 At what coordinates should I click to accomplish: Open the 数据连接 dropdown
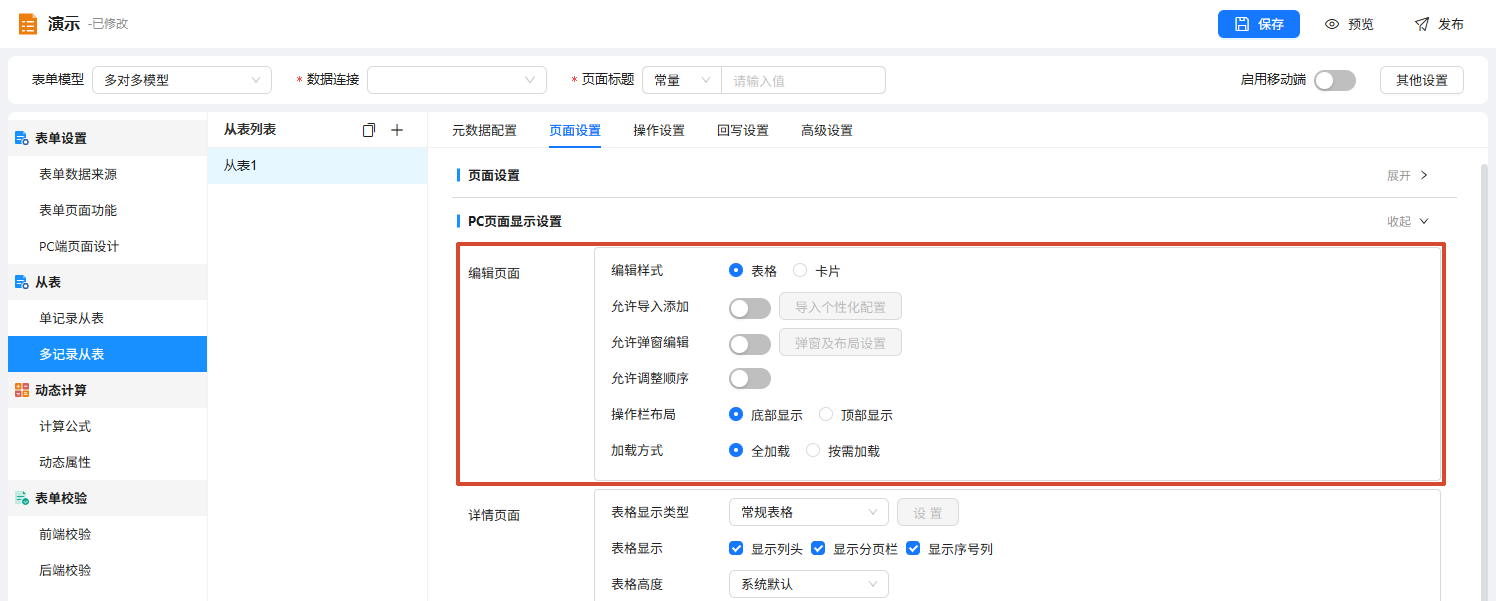pos(457,80)
